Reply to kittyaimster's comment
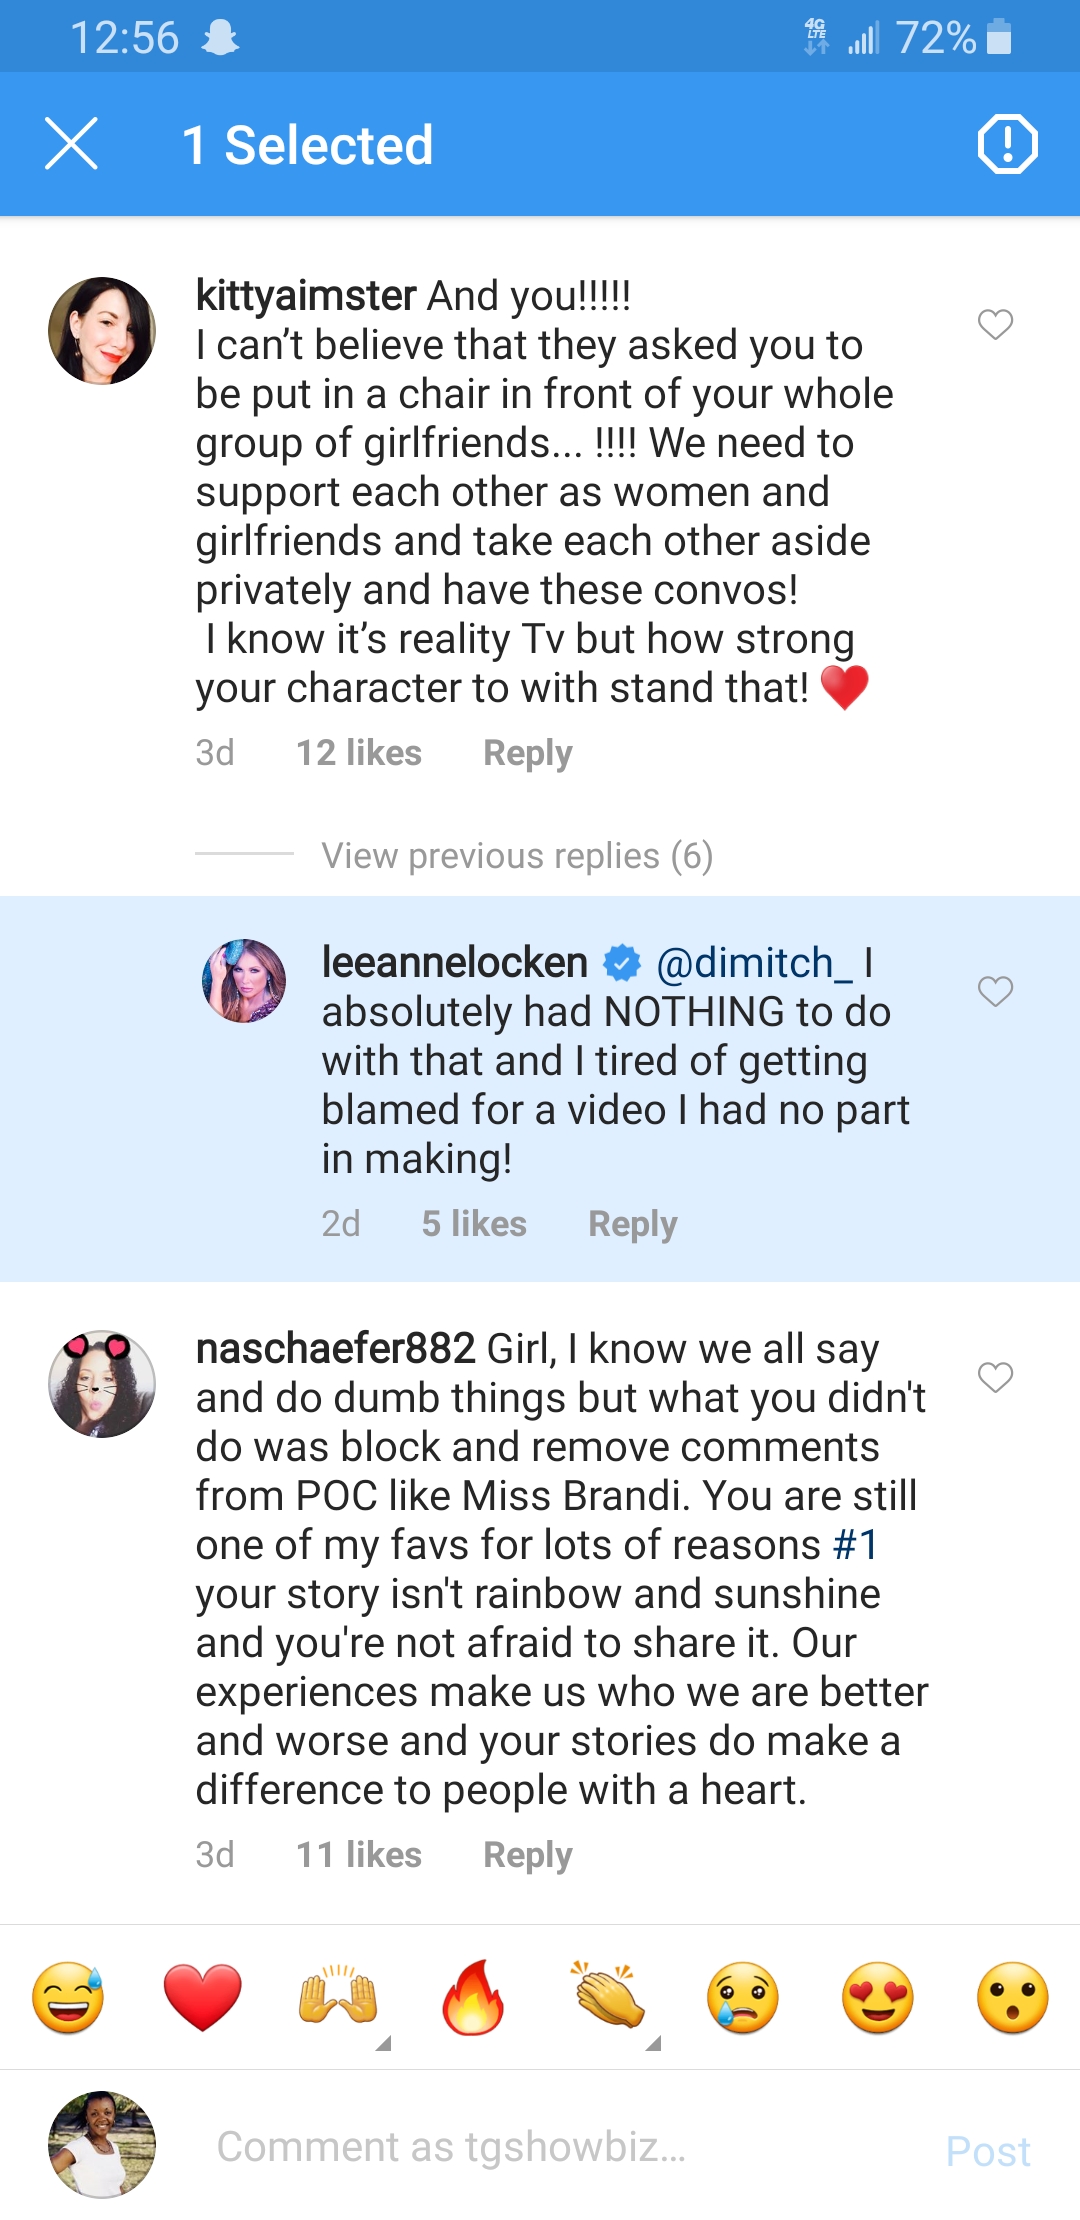 coord(527,753)
